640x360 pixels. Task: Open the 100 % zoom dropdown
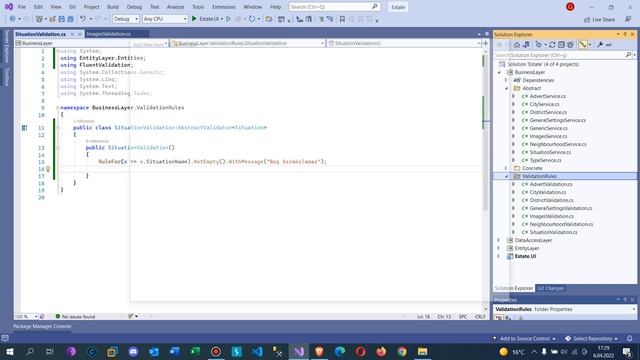click(x=26, y=316)
